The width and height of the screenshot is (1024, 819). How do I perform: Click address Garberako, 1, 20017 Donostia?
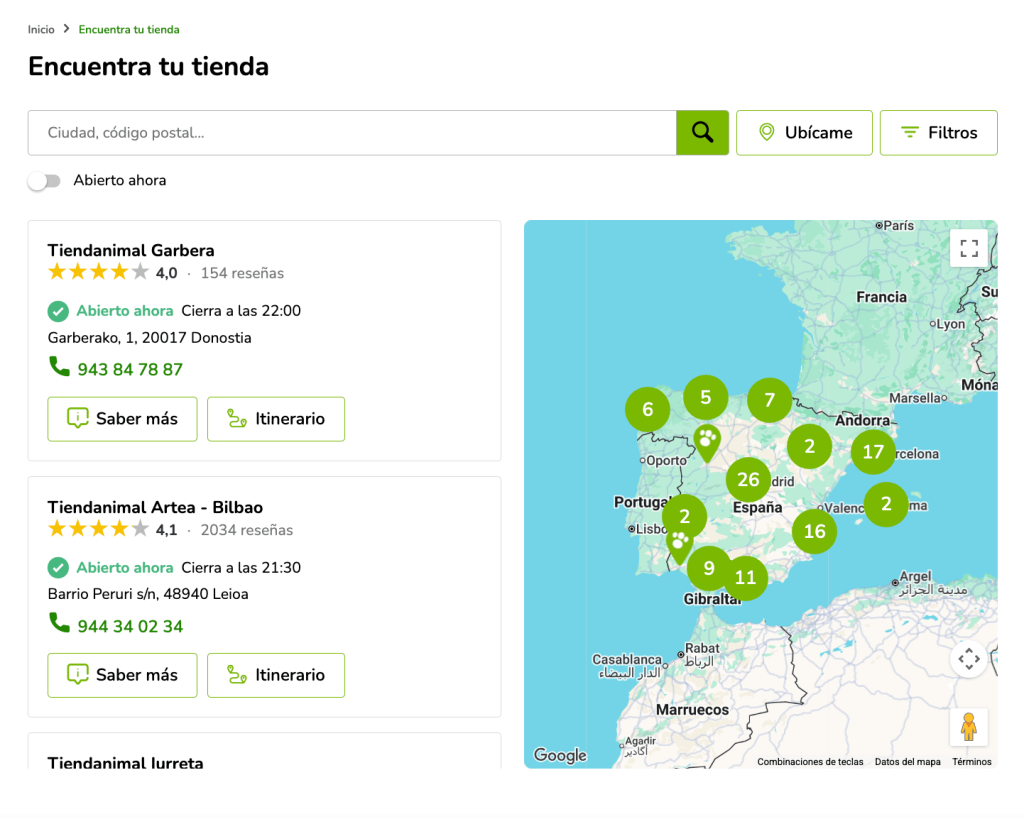[150, 338]
